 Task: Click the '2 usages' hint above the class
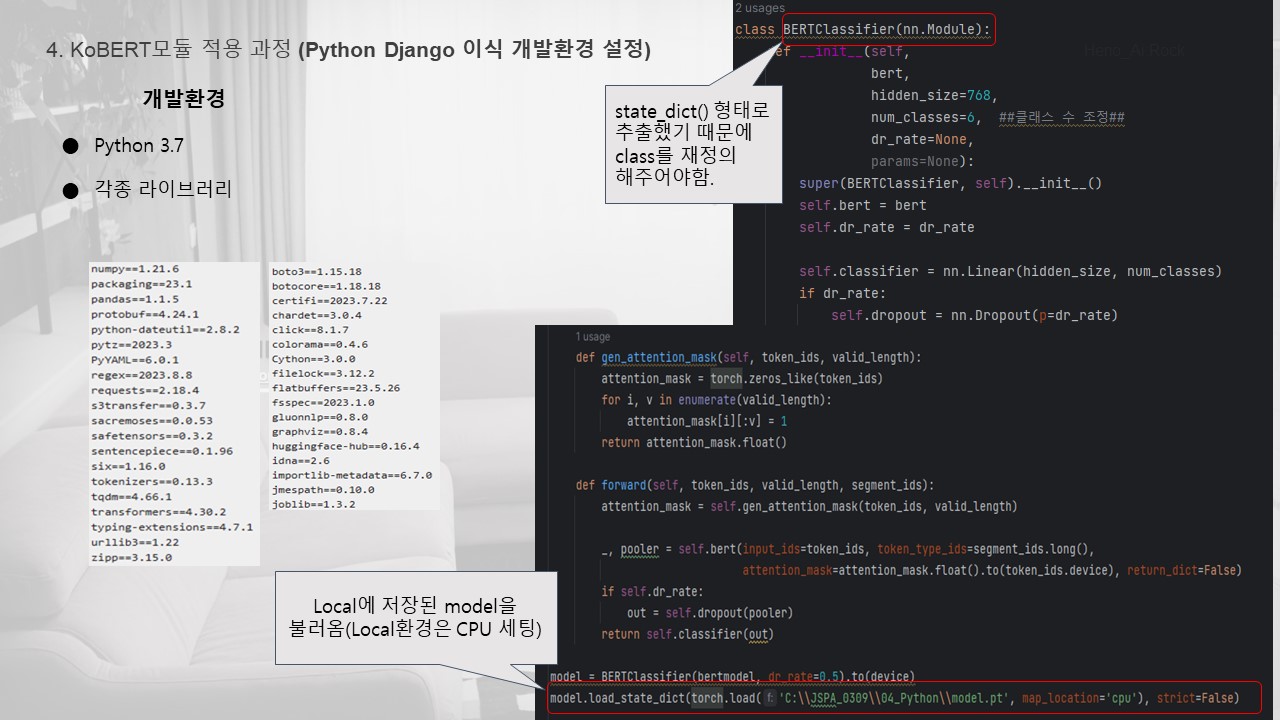coord(760,8)
